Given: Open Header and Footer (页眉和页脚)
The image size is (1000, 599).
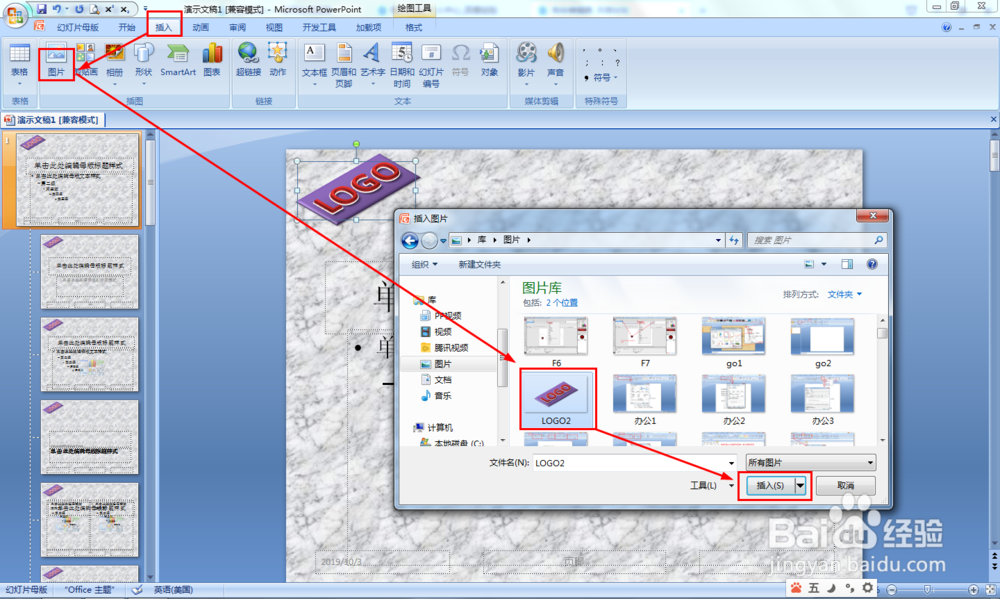Looking at the screenshot, I should click(344, 65).
